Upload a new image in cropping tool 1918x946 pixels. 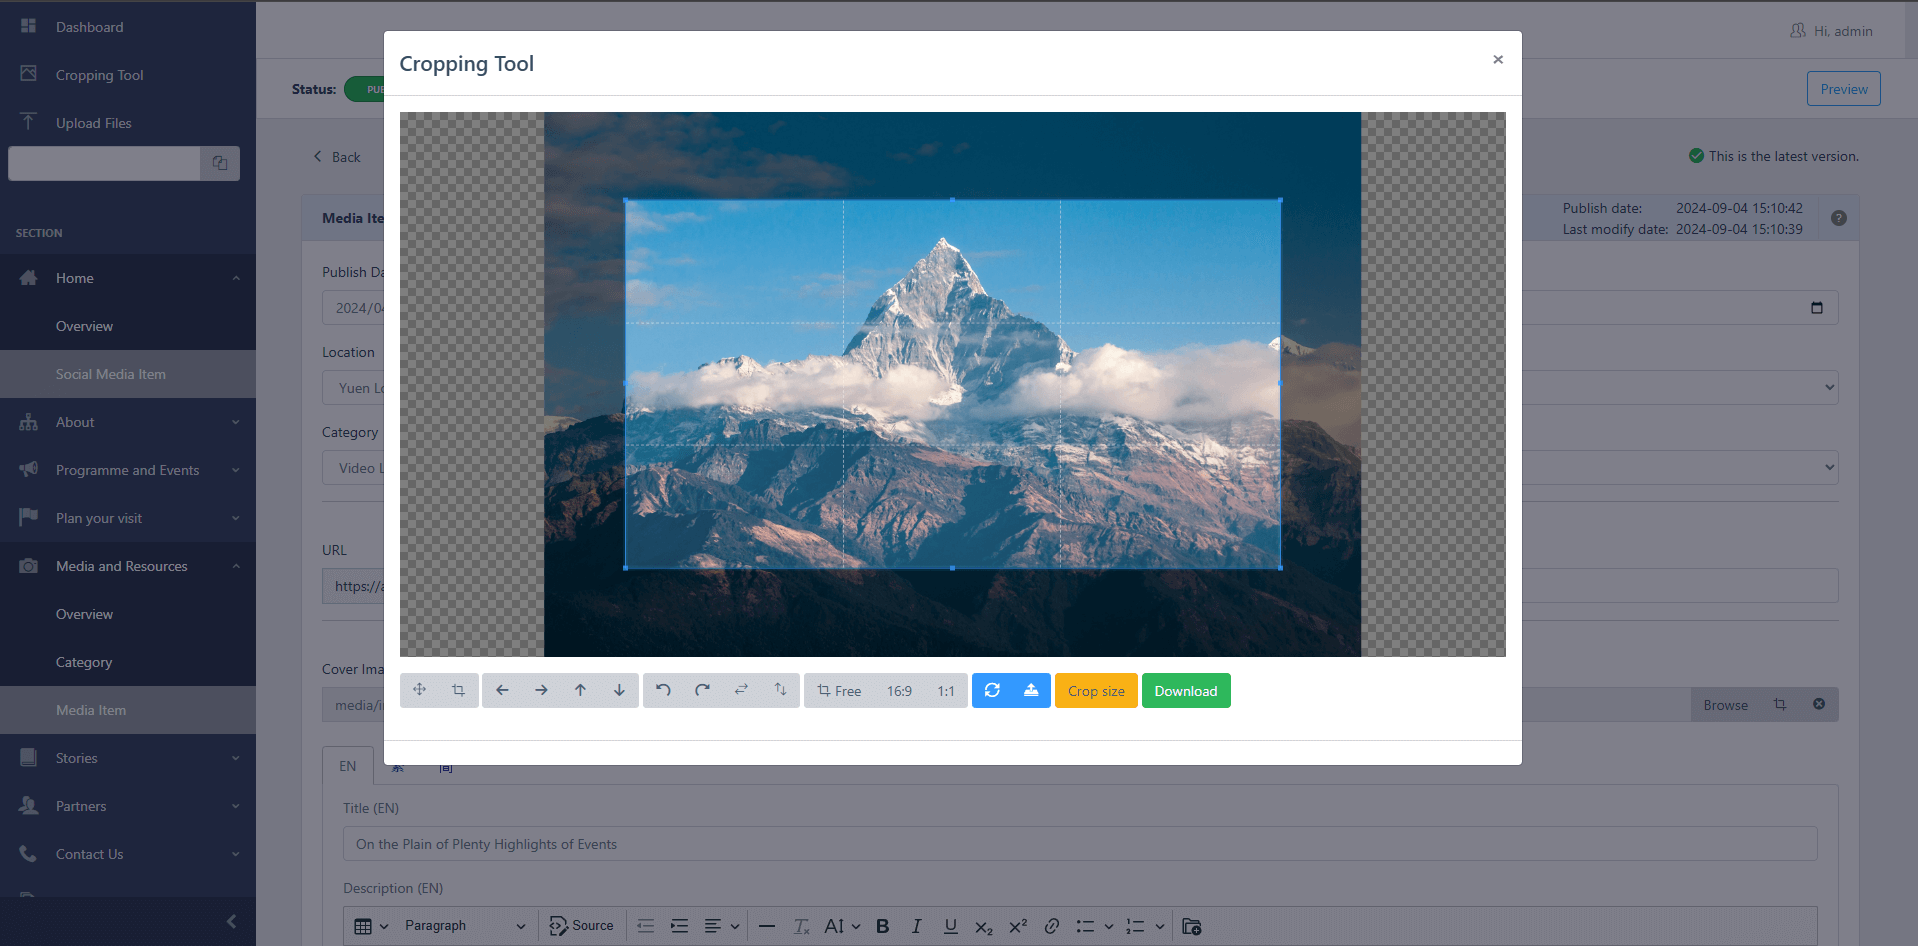pyautogui.click(x=1031, y=690)
